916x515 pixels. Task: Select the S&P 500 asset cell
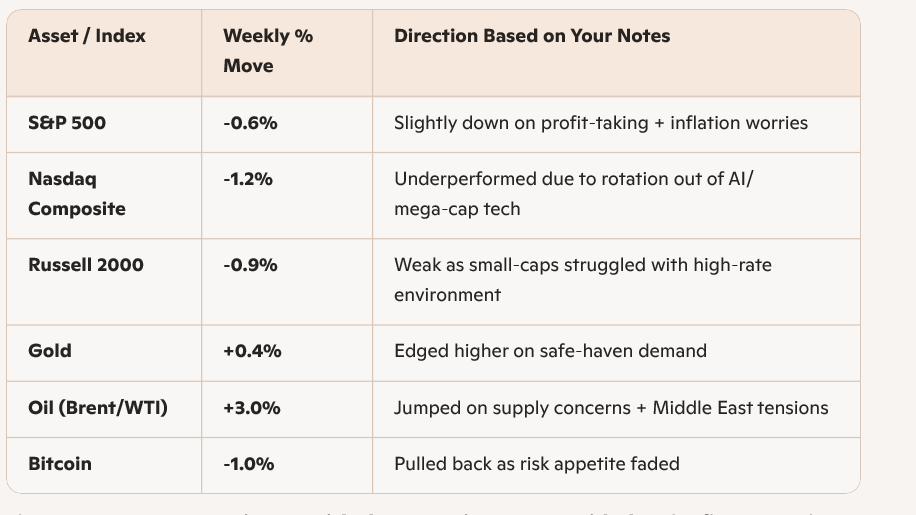pyautogui.click(x=67, y=123)
